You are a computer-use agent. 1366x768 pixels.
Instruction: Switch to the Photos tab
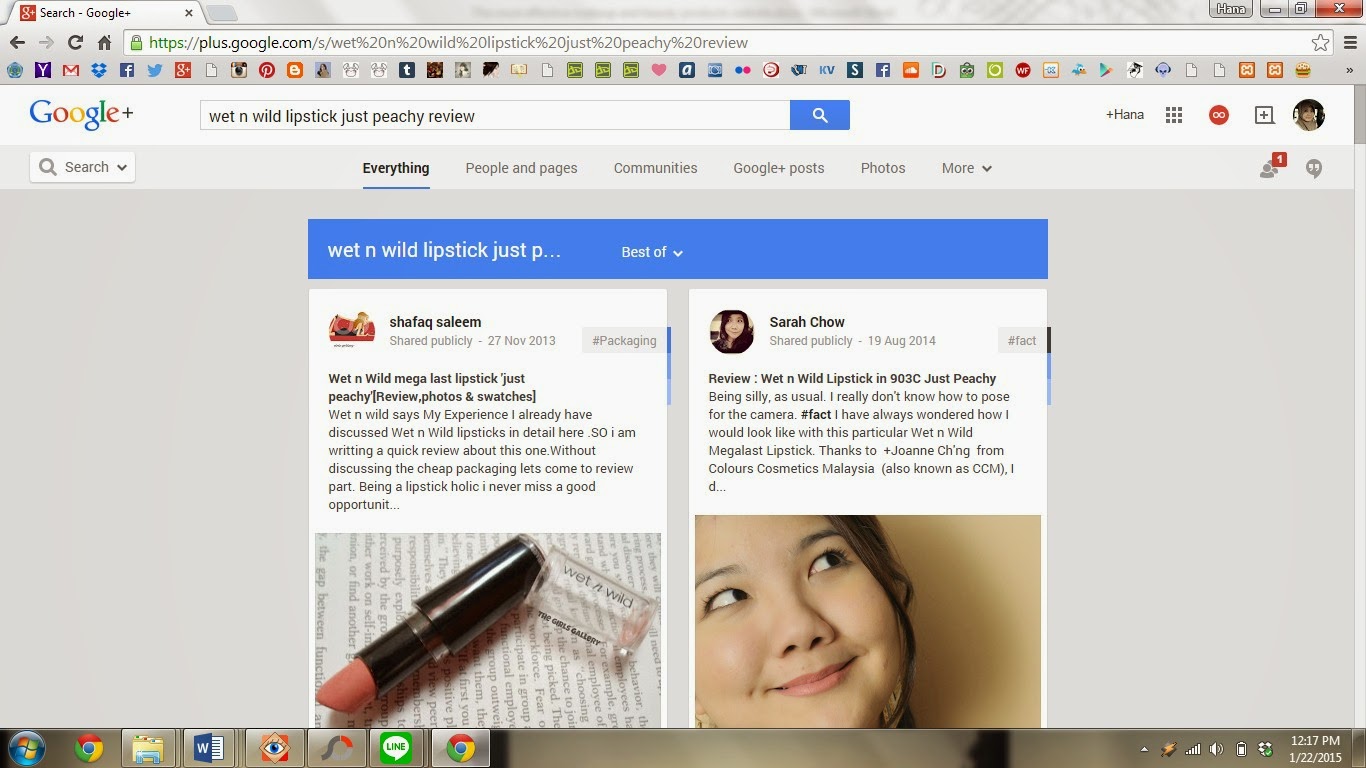(883, 168)
